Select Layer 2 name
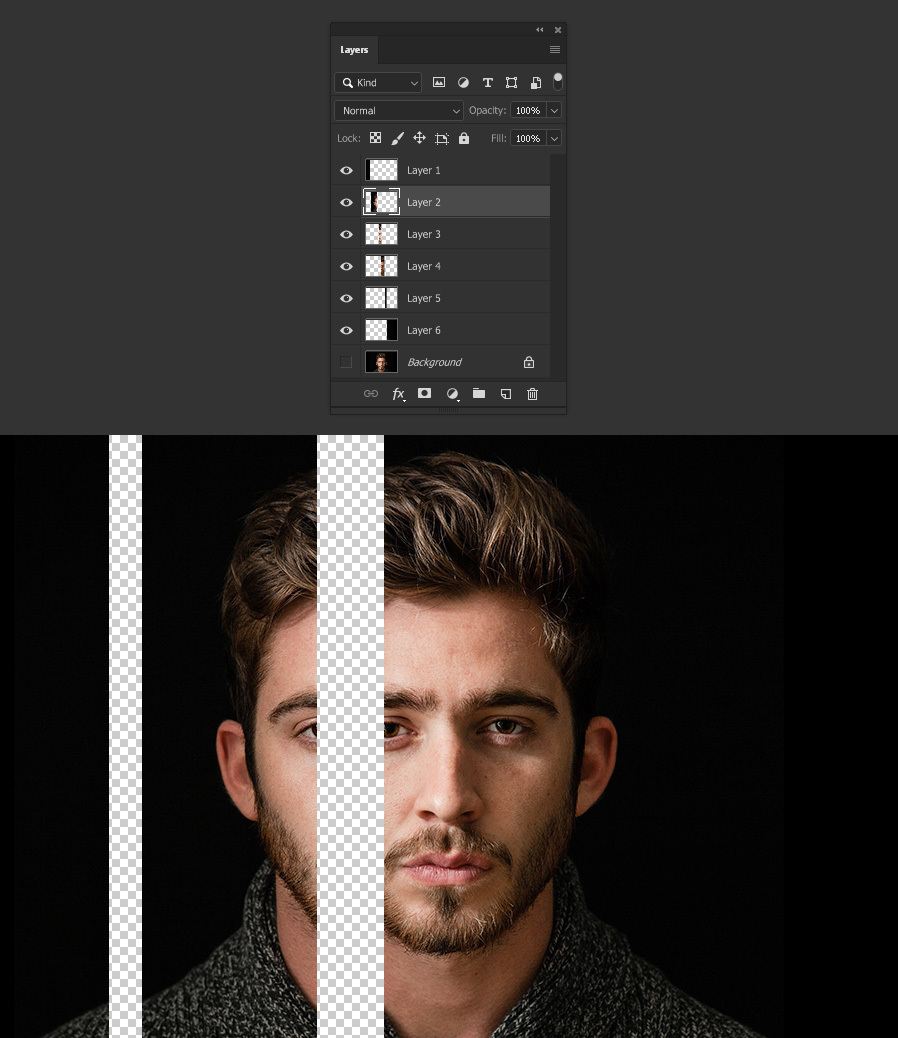 click(424, 202)
